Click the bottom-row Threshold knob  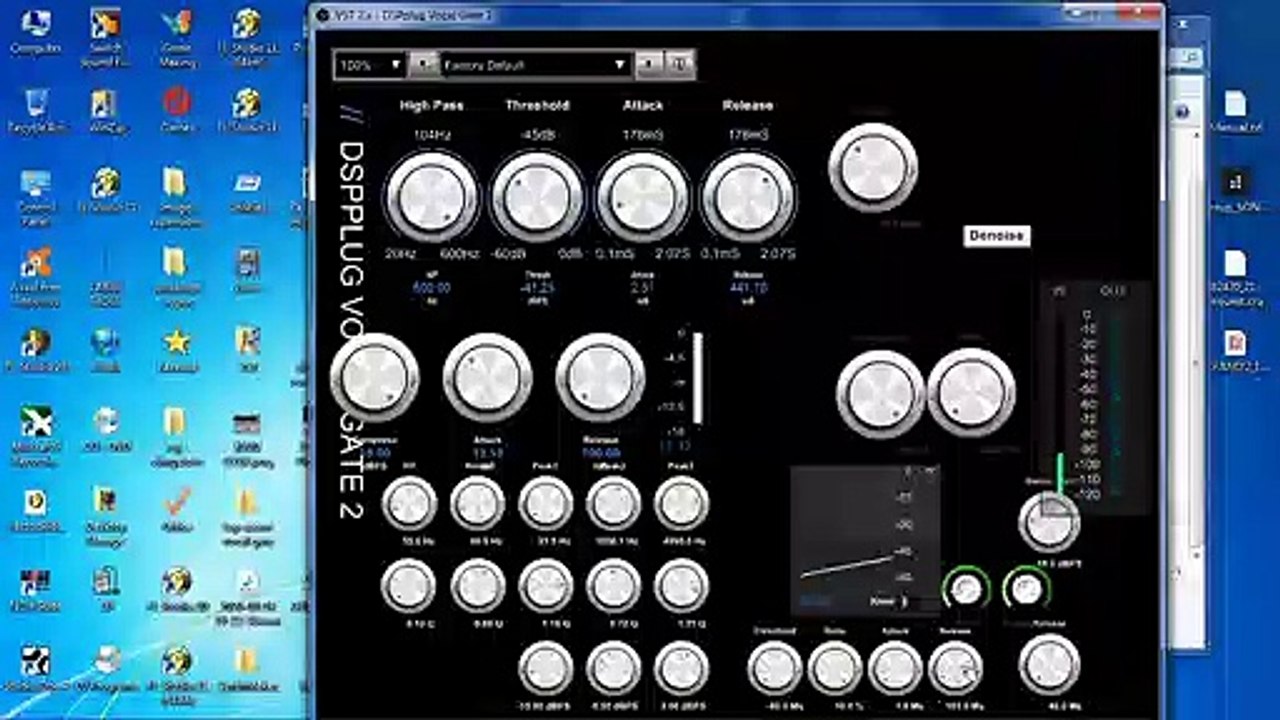[775, 668]
